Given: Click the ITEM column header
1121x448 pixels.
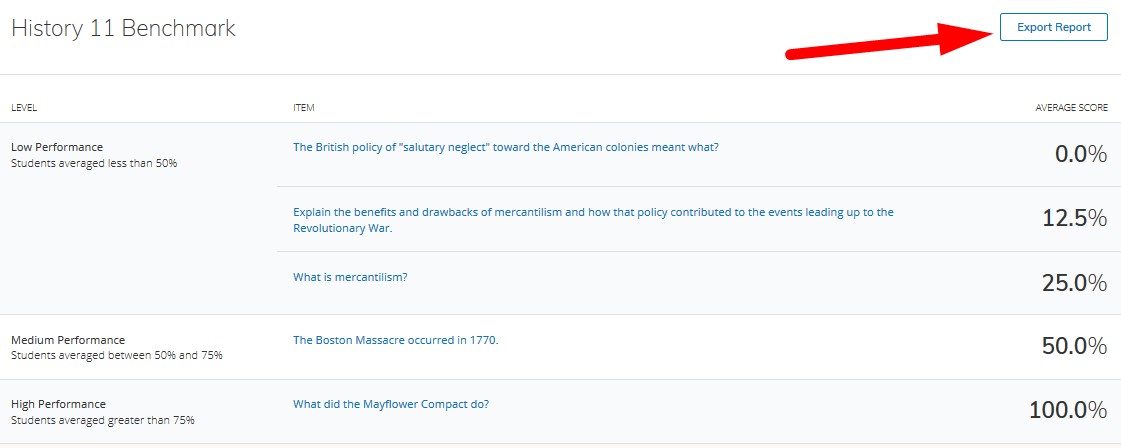Looking at the screenshot, I should tap(304, 107).
